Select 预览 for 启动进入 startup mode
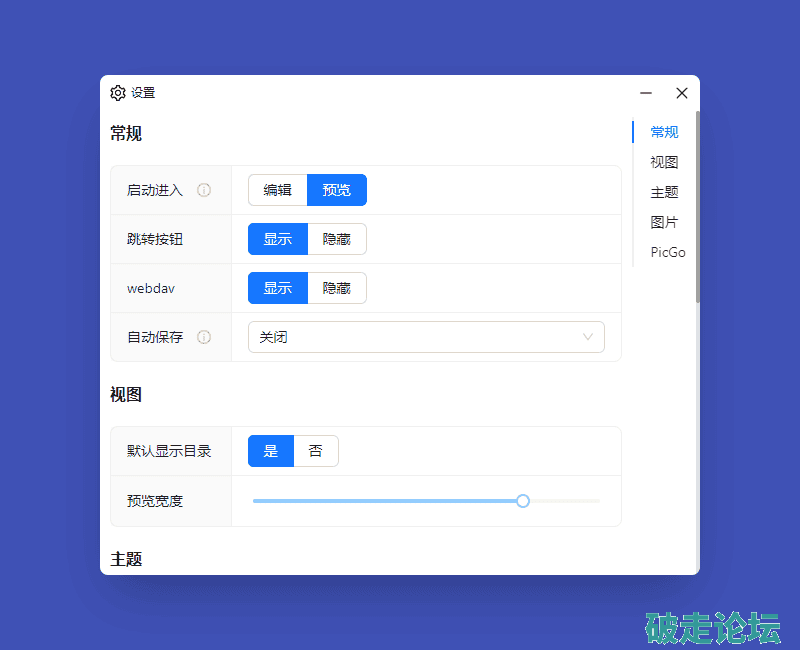The width and height of the screenshot is (800, 650). click(337, 190)
